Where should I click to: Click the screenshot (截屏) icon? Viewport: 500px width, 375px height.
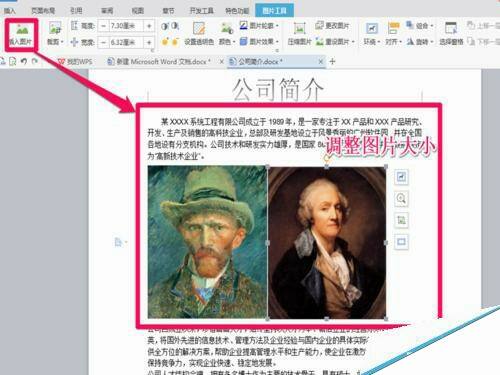pyautogui.click(x=55, y=28)
